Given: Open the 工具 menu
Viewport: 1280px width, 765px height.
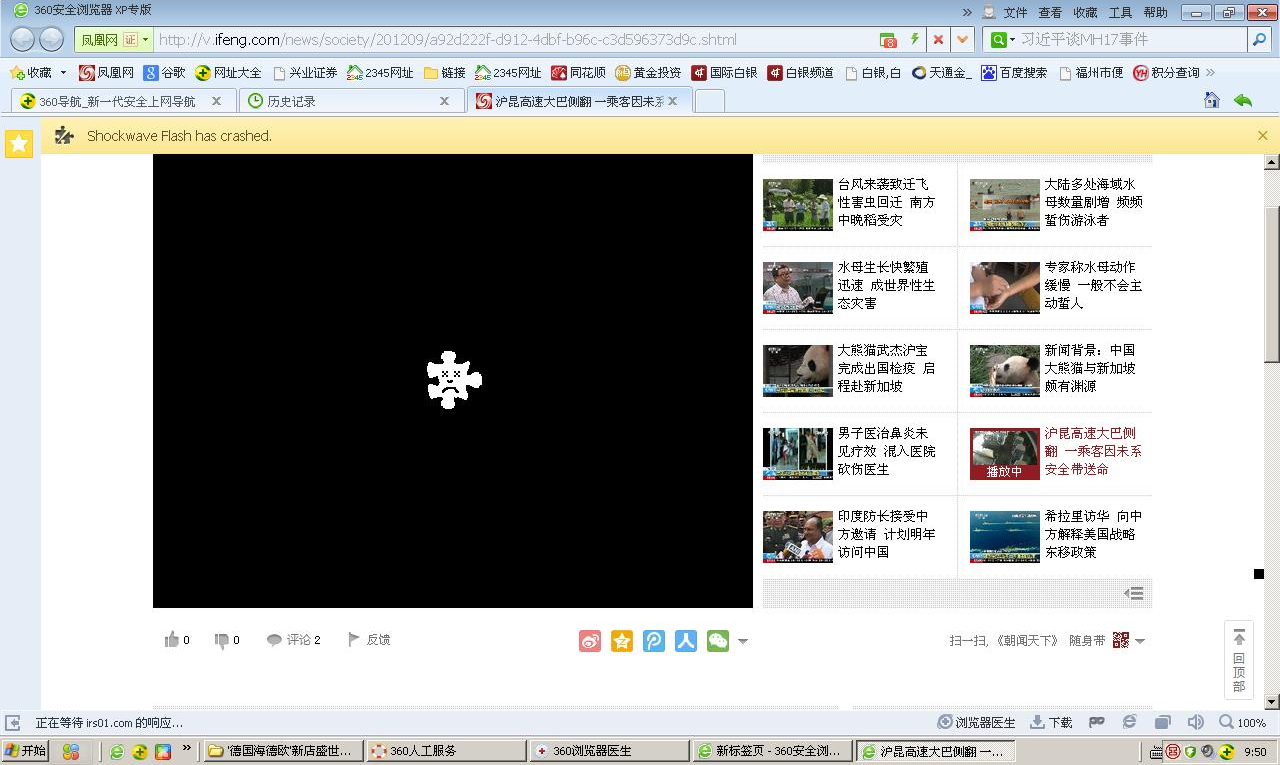Looking at the screenshot, I should coord(1120,12).
